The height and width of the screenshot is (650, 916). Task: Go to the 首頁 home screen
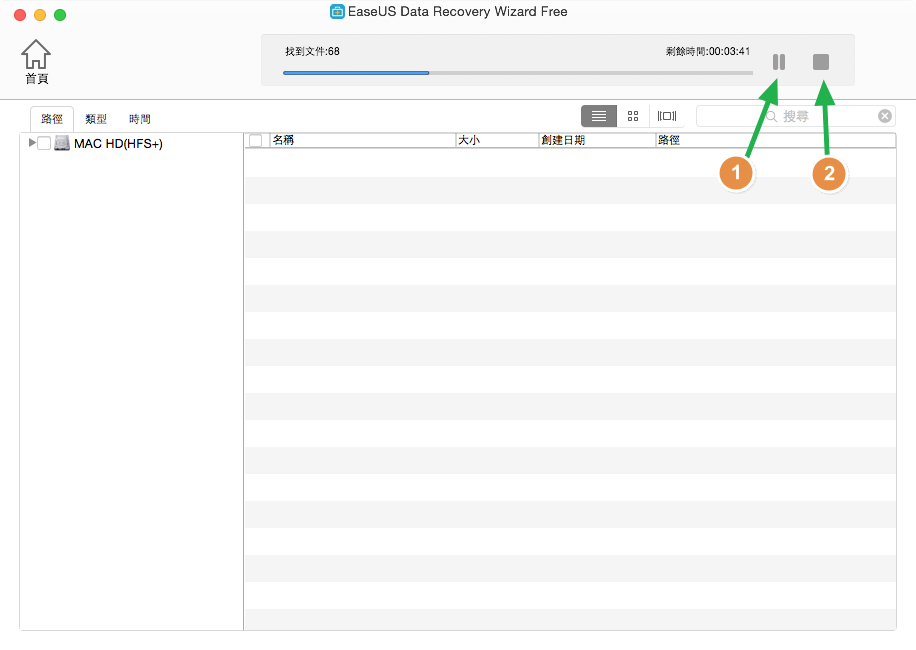tap(36, 61)
